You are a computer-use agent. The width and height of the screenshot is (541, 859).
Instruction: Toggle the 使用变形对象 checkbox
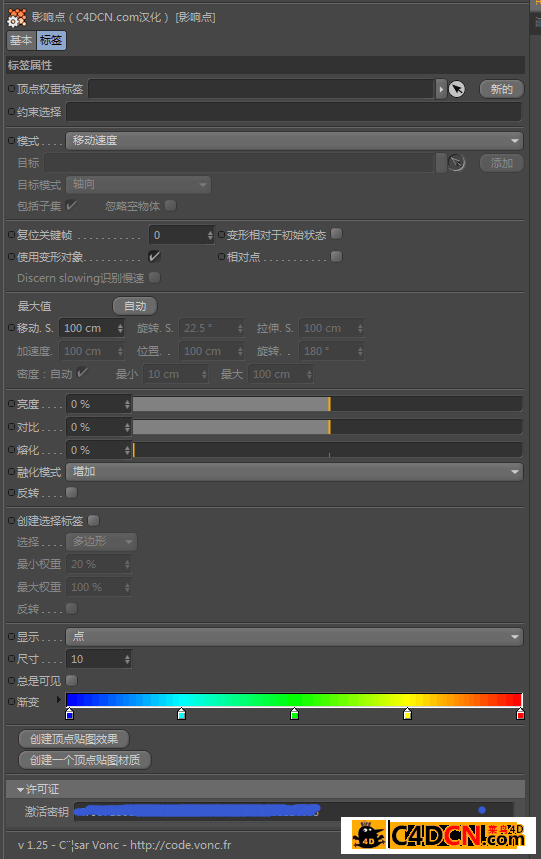tap(154, 256)
